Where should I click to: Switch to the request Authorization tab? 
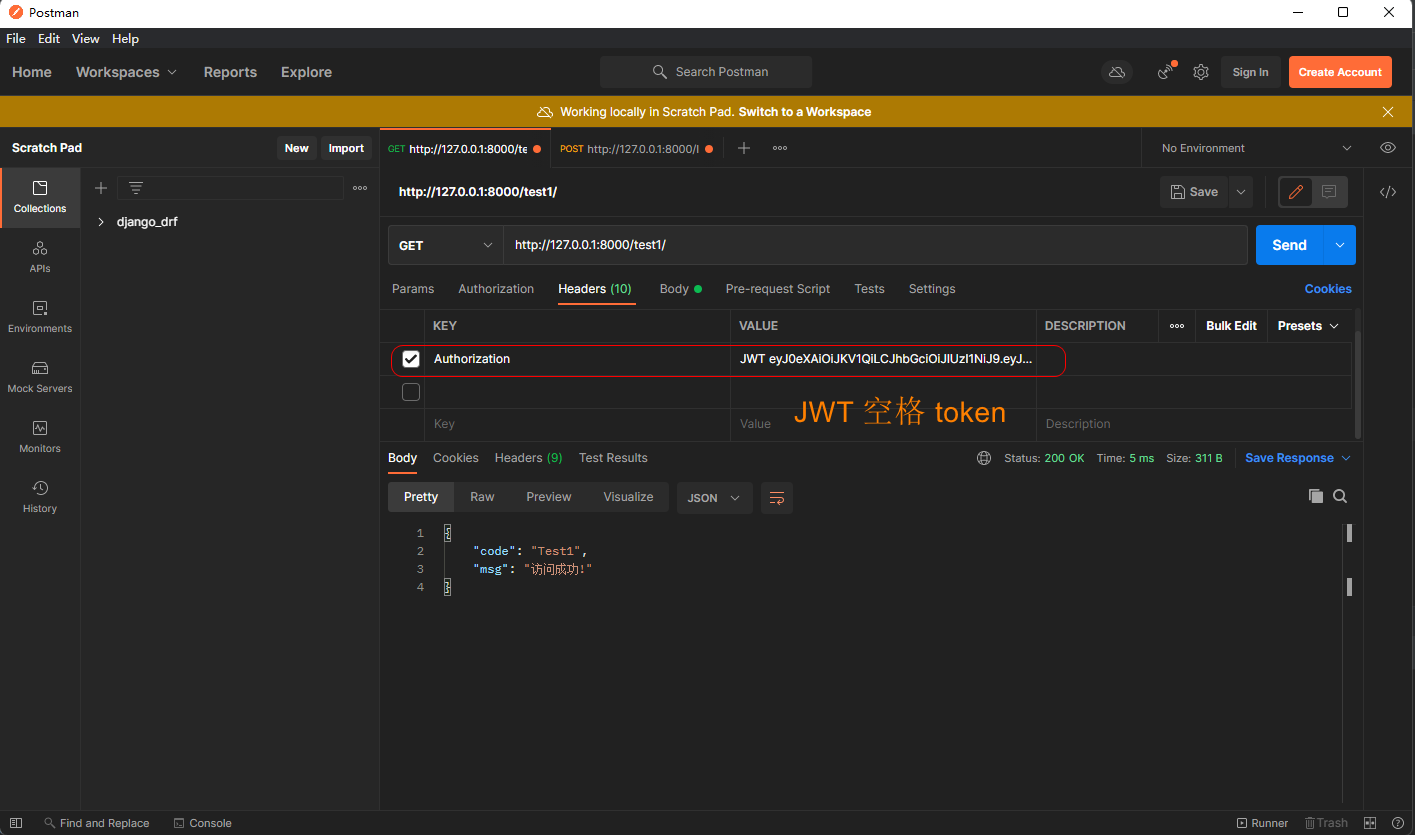pos(496,289)
